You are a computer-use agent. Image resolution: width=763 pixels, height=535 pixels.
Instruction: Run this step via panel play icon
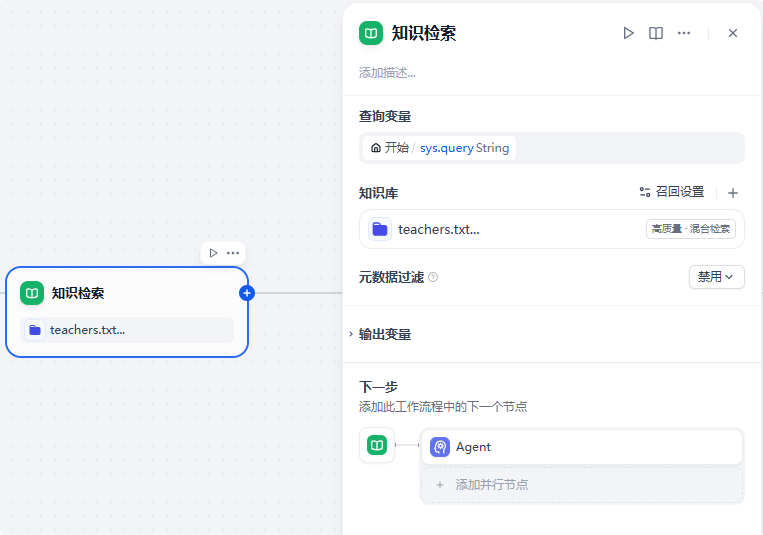(628, 33)
